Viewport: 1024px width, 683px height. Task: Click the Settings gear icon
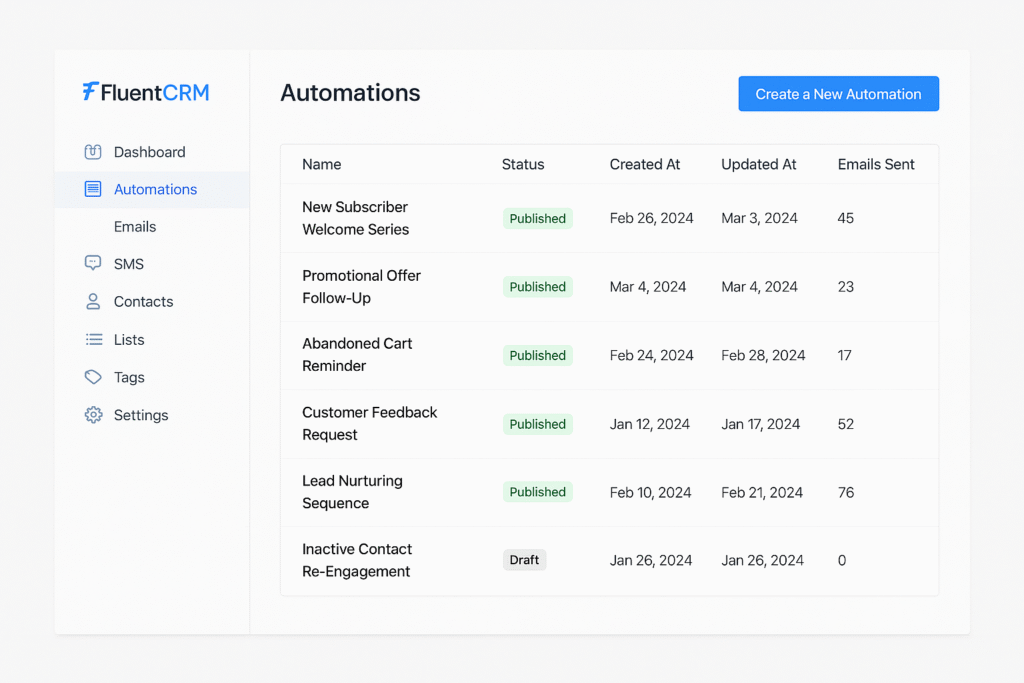pos(93,415)
